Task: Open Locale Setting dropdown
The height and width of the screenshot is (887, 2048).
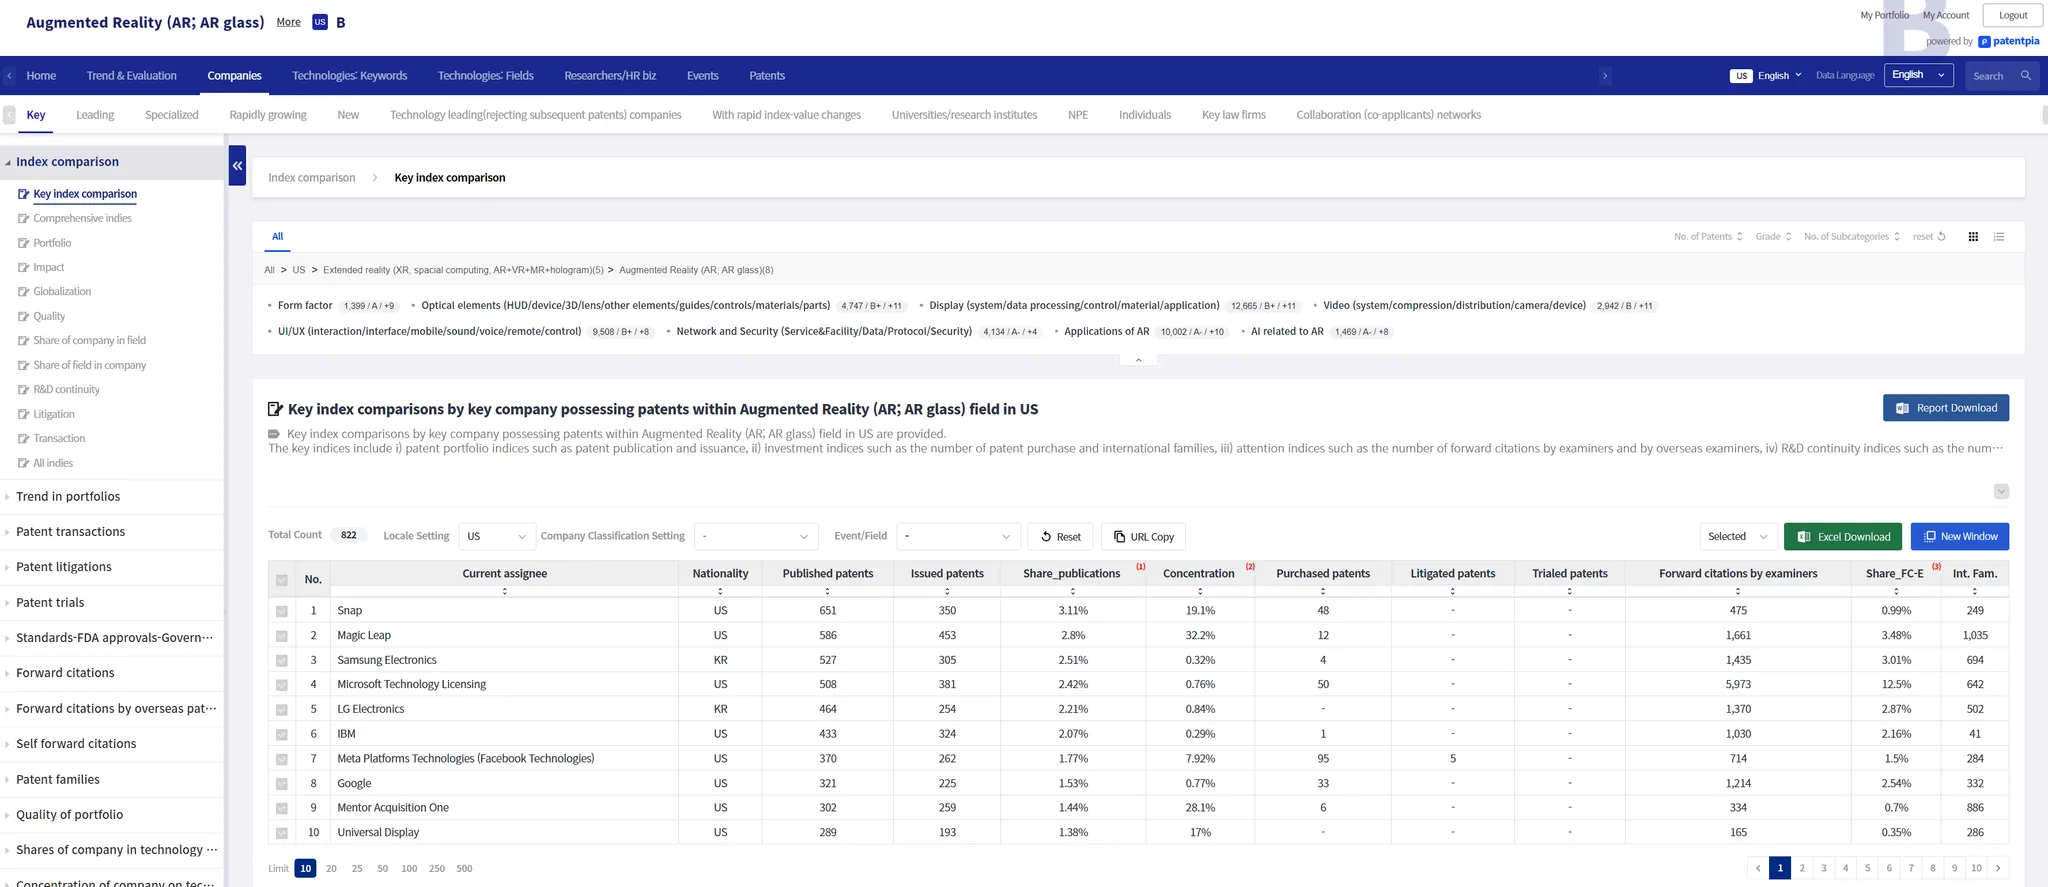Action: point(496,537)
